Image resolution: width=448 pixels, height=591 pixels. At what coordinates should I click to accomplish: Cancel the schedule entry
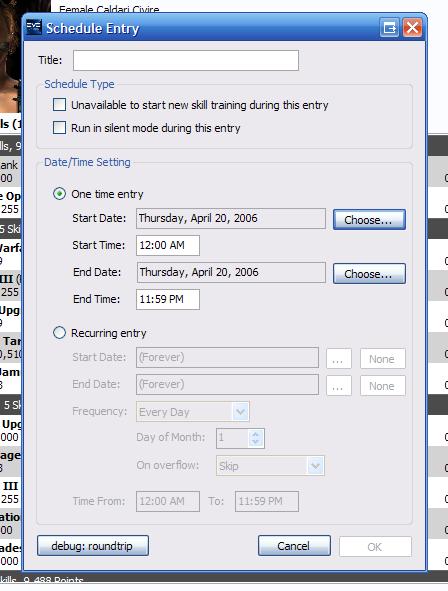point(294,545)
